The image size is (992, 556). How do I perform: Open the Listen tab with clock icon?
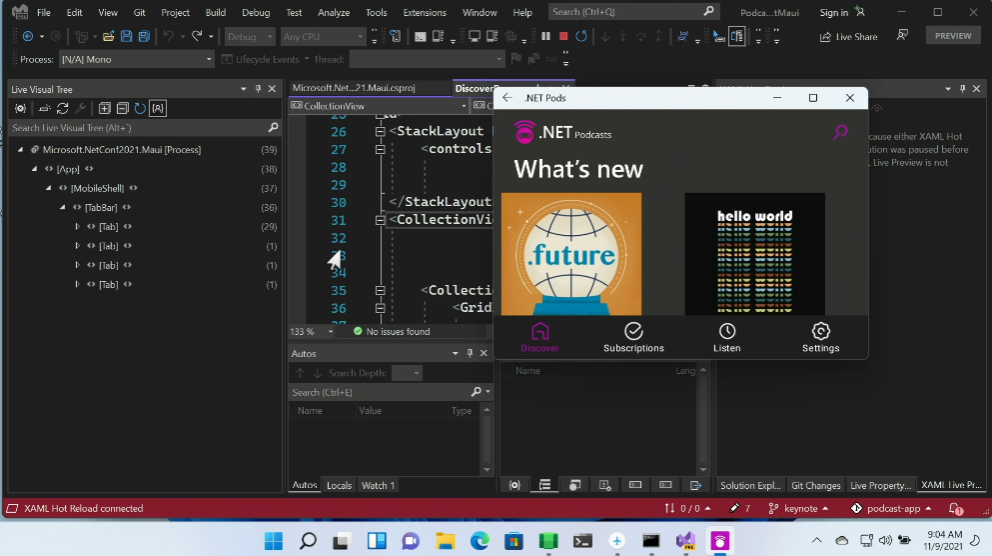click(727, 337)
